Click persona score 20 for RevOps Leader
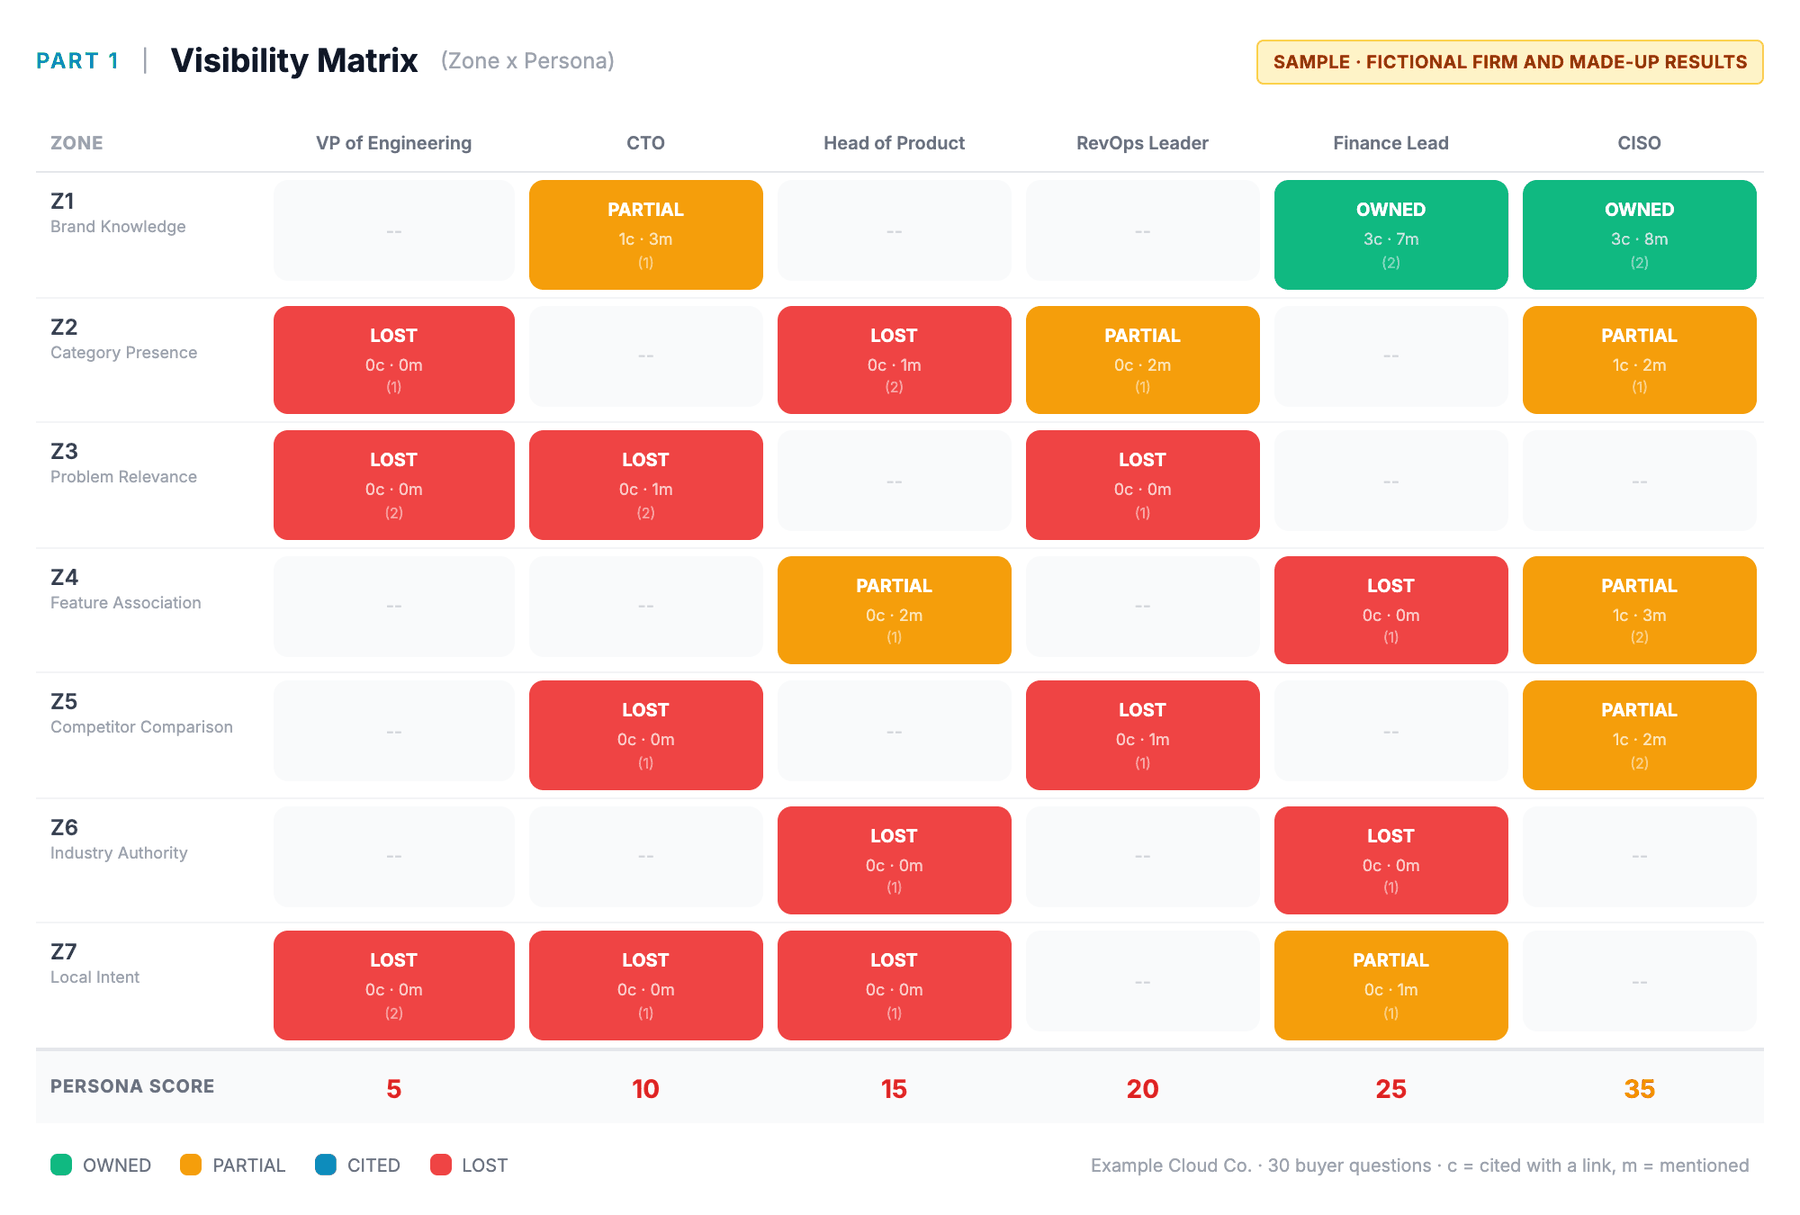 click(1142, 1088)
